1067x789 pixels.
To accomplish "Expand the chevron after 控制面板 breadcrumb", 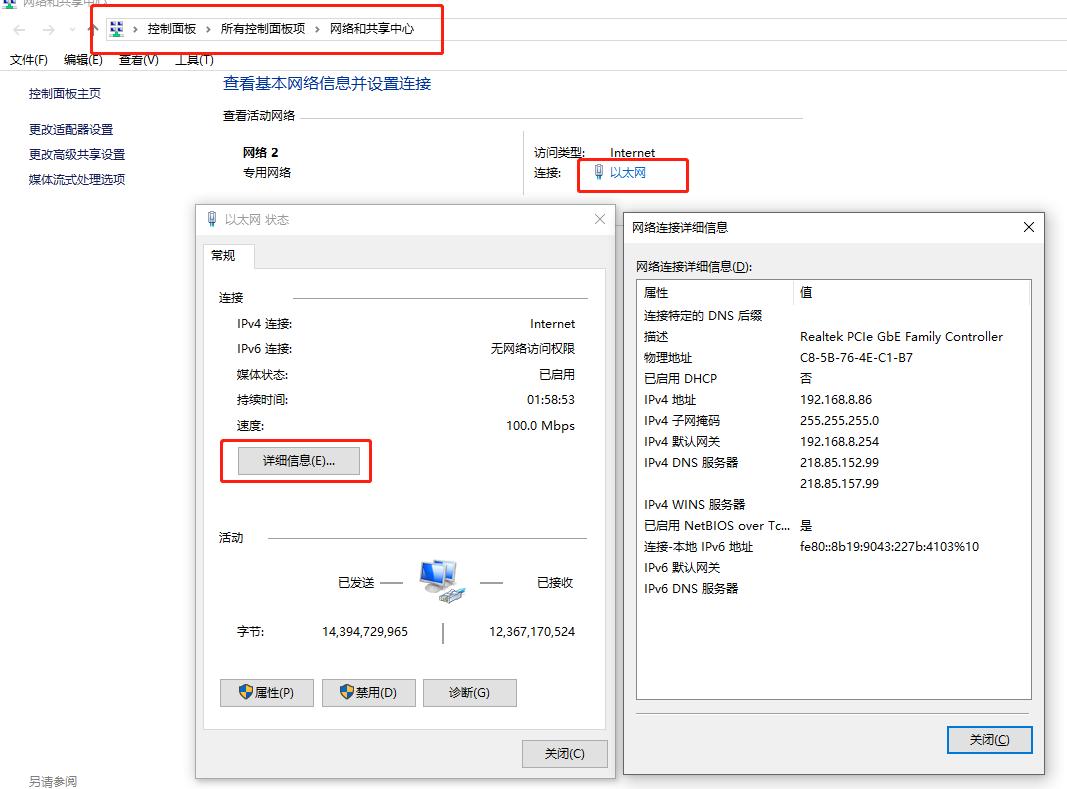I will (x=208, y=29).
